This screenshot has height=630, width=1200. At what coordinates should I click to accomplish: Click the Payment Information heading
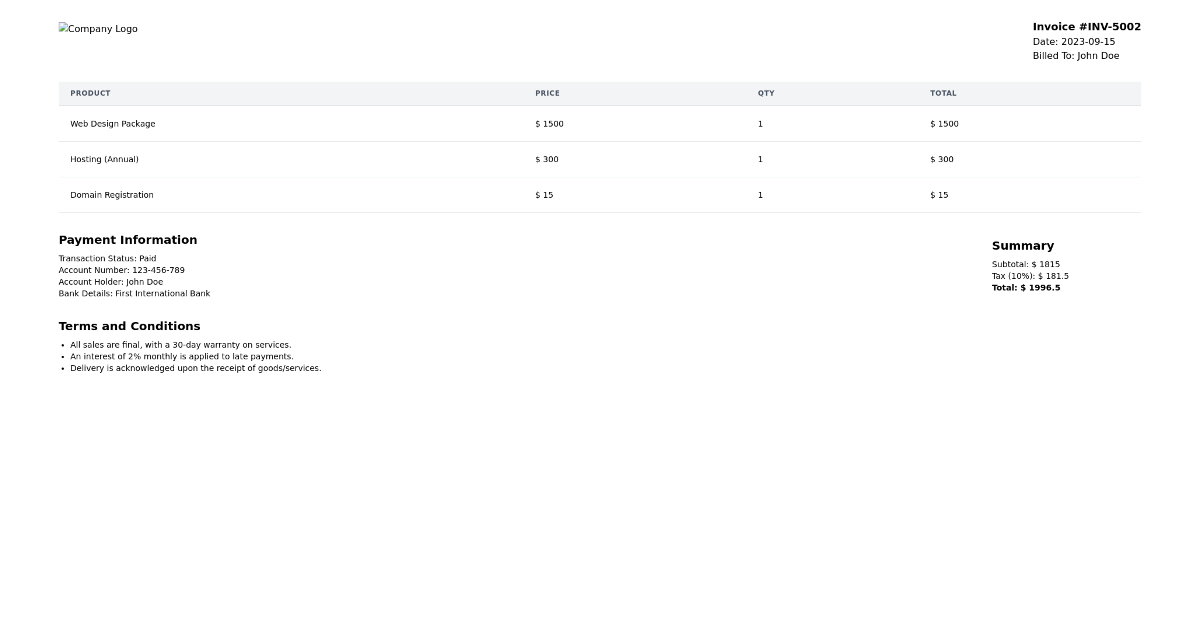click(x=128, y=240)
